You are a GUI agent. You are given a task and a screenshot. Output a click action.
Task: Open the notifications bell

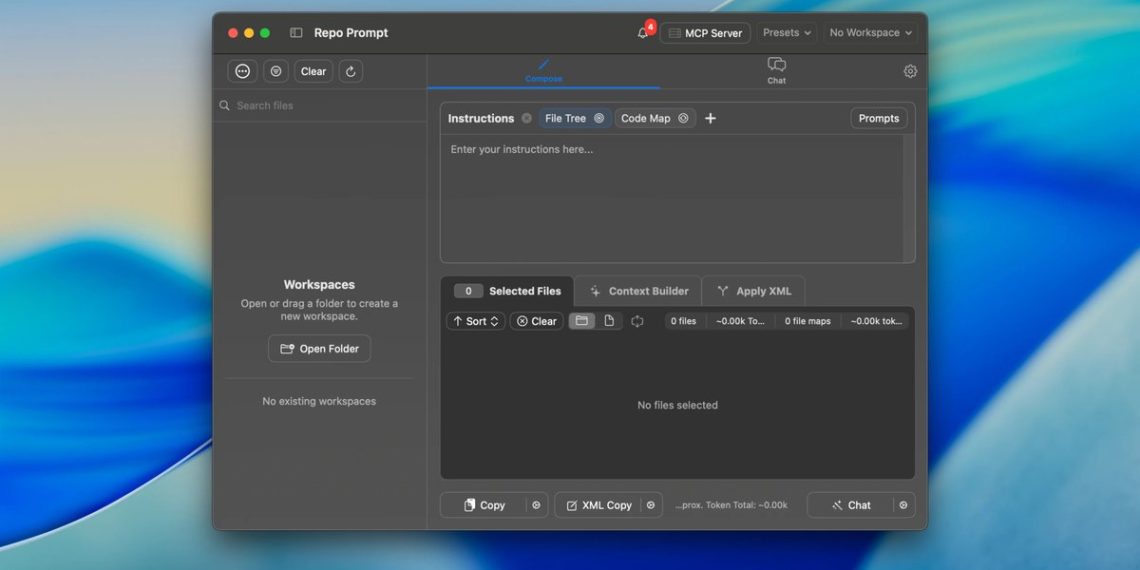click(643, 33)
